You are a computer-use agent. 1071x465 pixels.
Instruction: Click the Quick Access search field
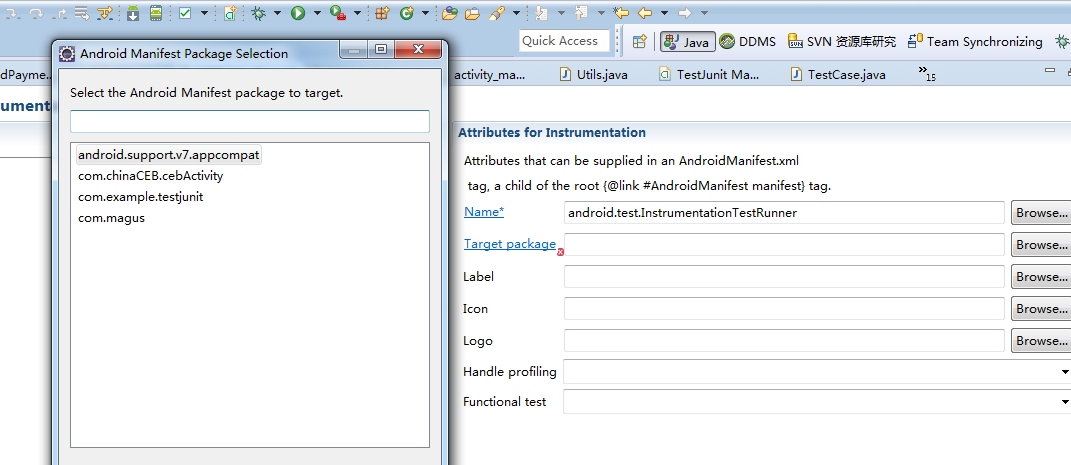click(564, 41)
